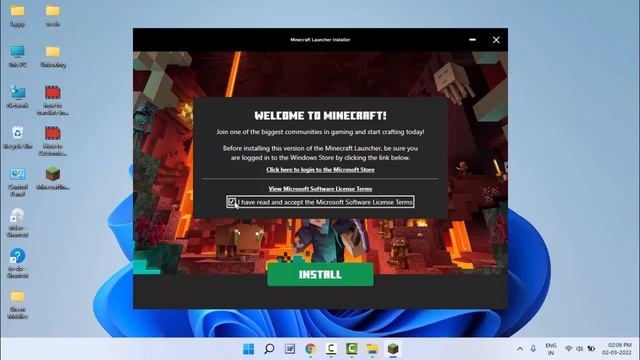Click the battery status tray icon
This screenshot has width=640, height=360.
click(591, 349)
